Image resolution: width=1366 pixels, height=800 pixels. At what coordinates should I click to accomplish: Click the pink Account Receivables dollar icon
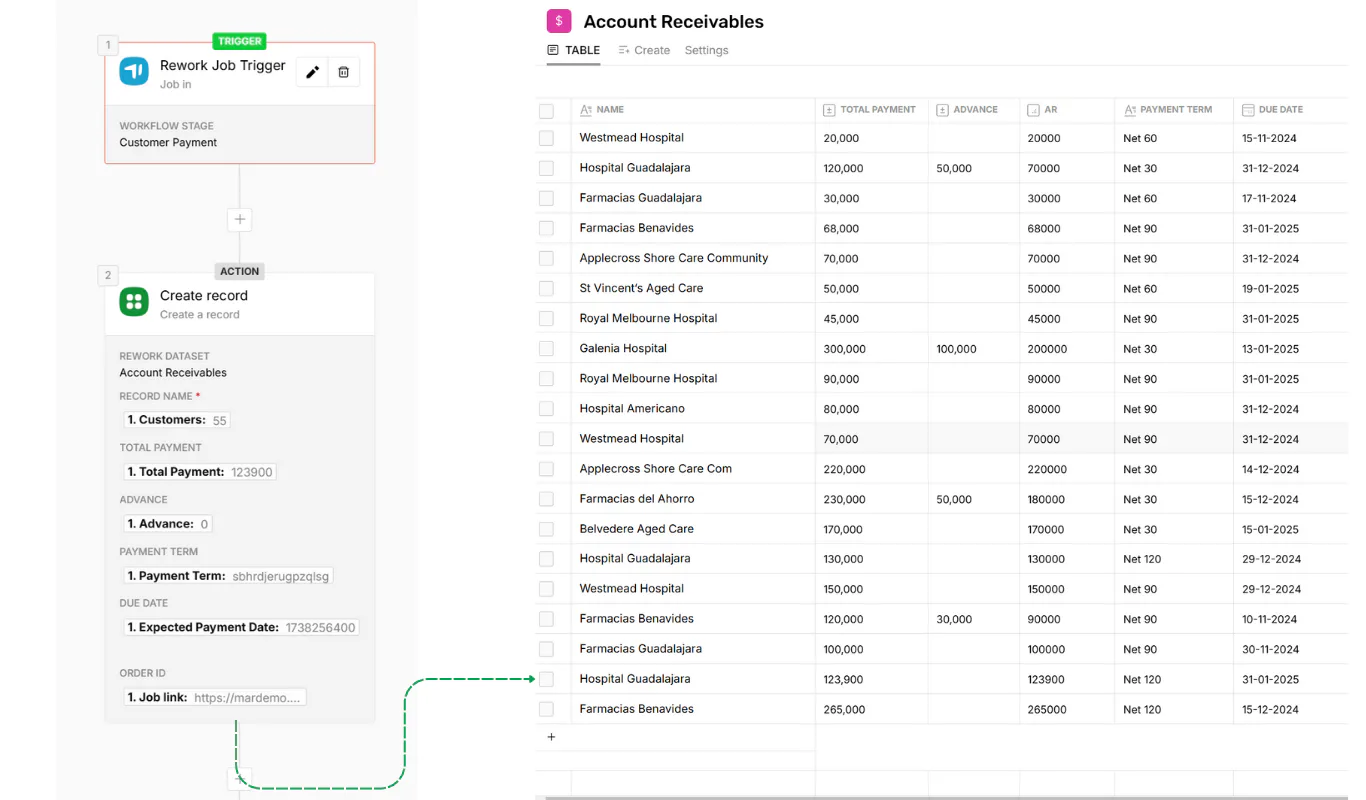coord(559,21)
